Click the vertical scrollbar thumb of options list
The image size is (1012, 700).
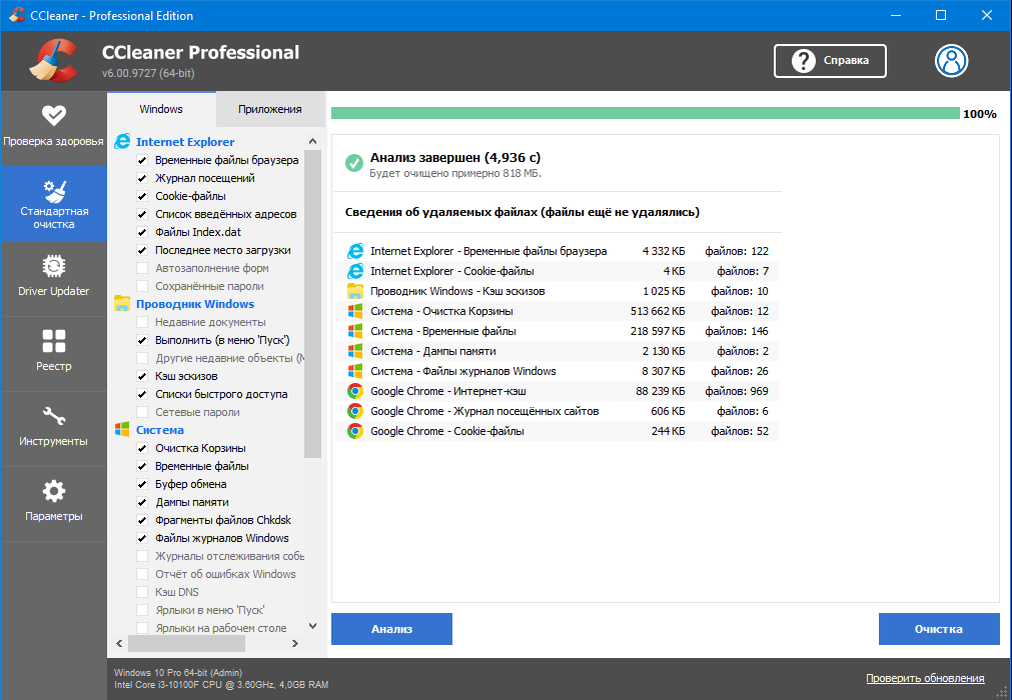click(x=313, y=303)
